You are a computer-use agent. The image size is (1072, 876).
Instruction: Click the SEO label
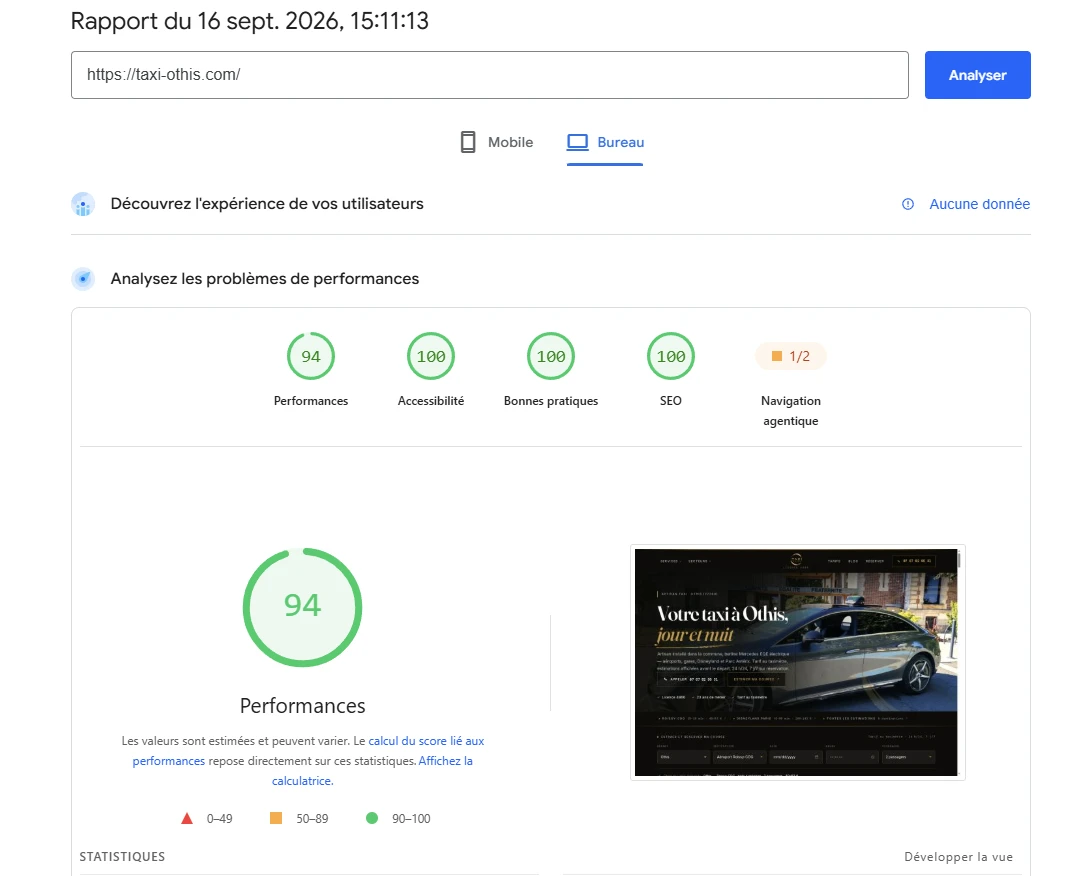[671, 401]
